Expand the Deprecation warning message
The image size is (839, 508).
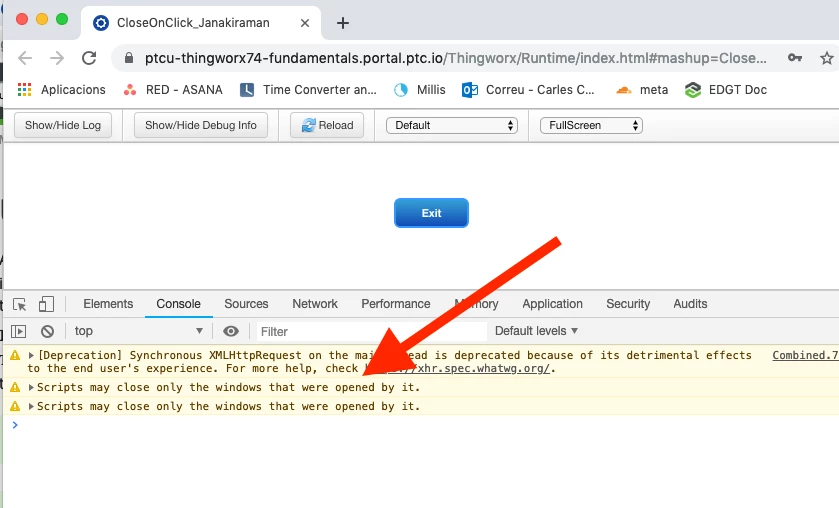[31, 355]
